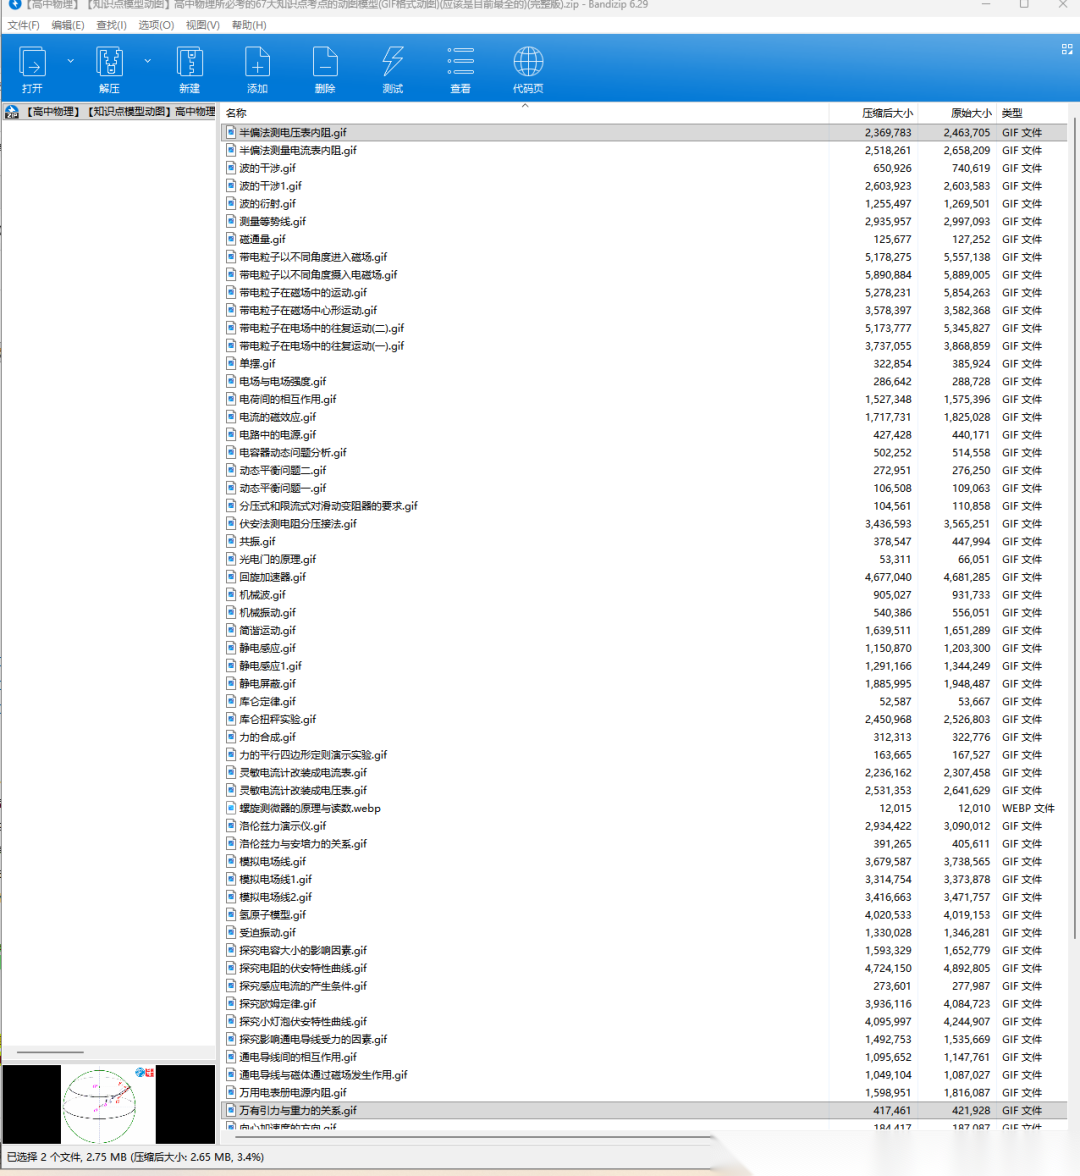Run archive test with the 测试 icon
Viewport: 1080px width, 1176px height.
point(392,68)
